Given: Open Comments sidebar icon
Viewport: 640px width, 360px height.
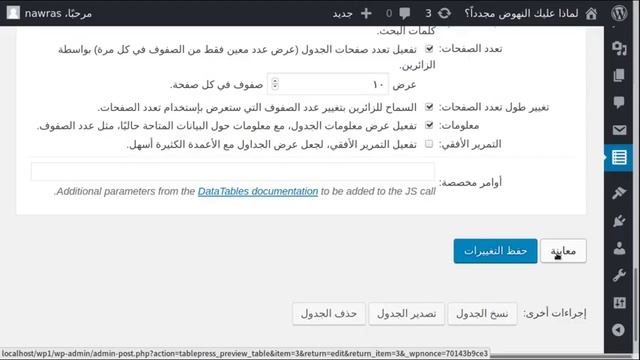Looking at the screenshot, I should (x=619, y=102).
